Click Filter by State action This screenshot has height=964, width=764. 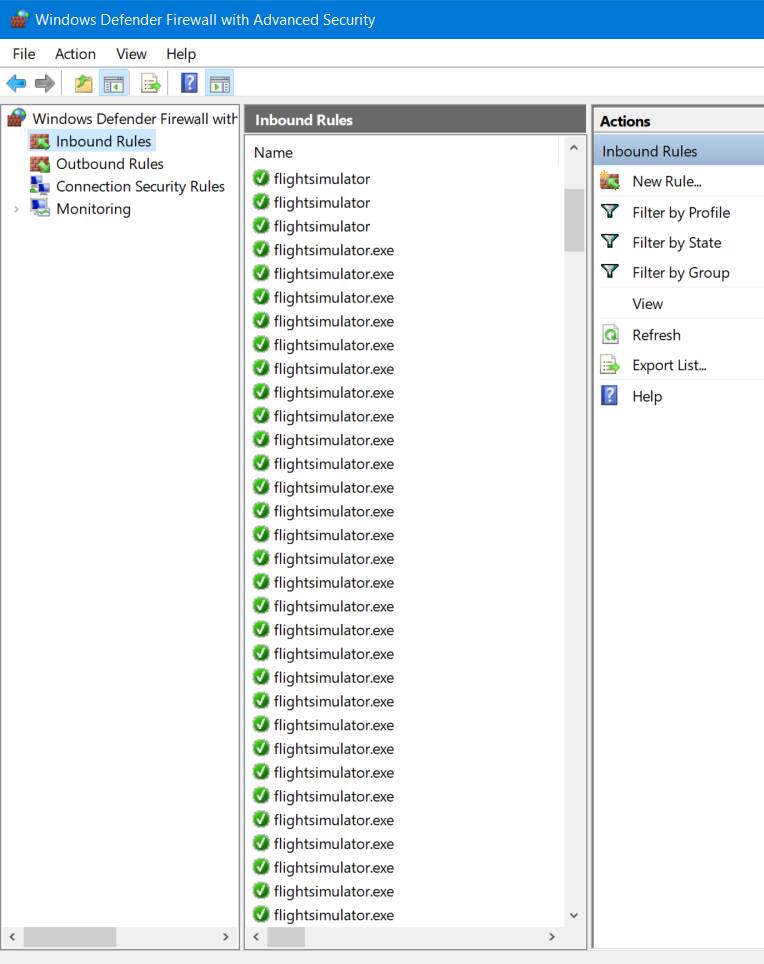pyautogui.click(x=677, y=242)
